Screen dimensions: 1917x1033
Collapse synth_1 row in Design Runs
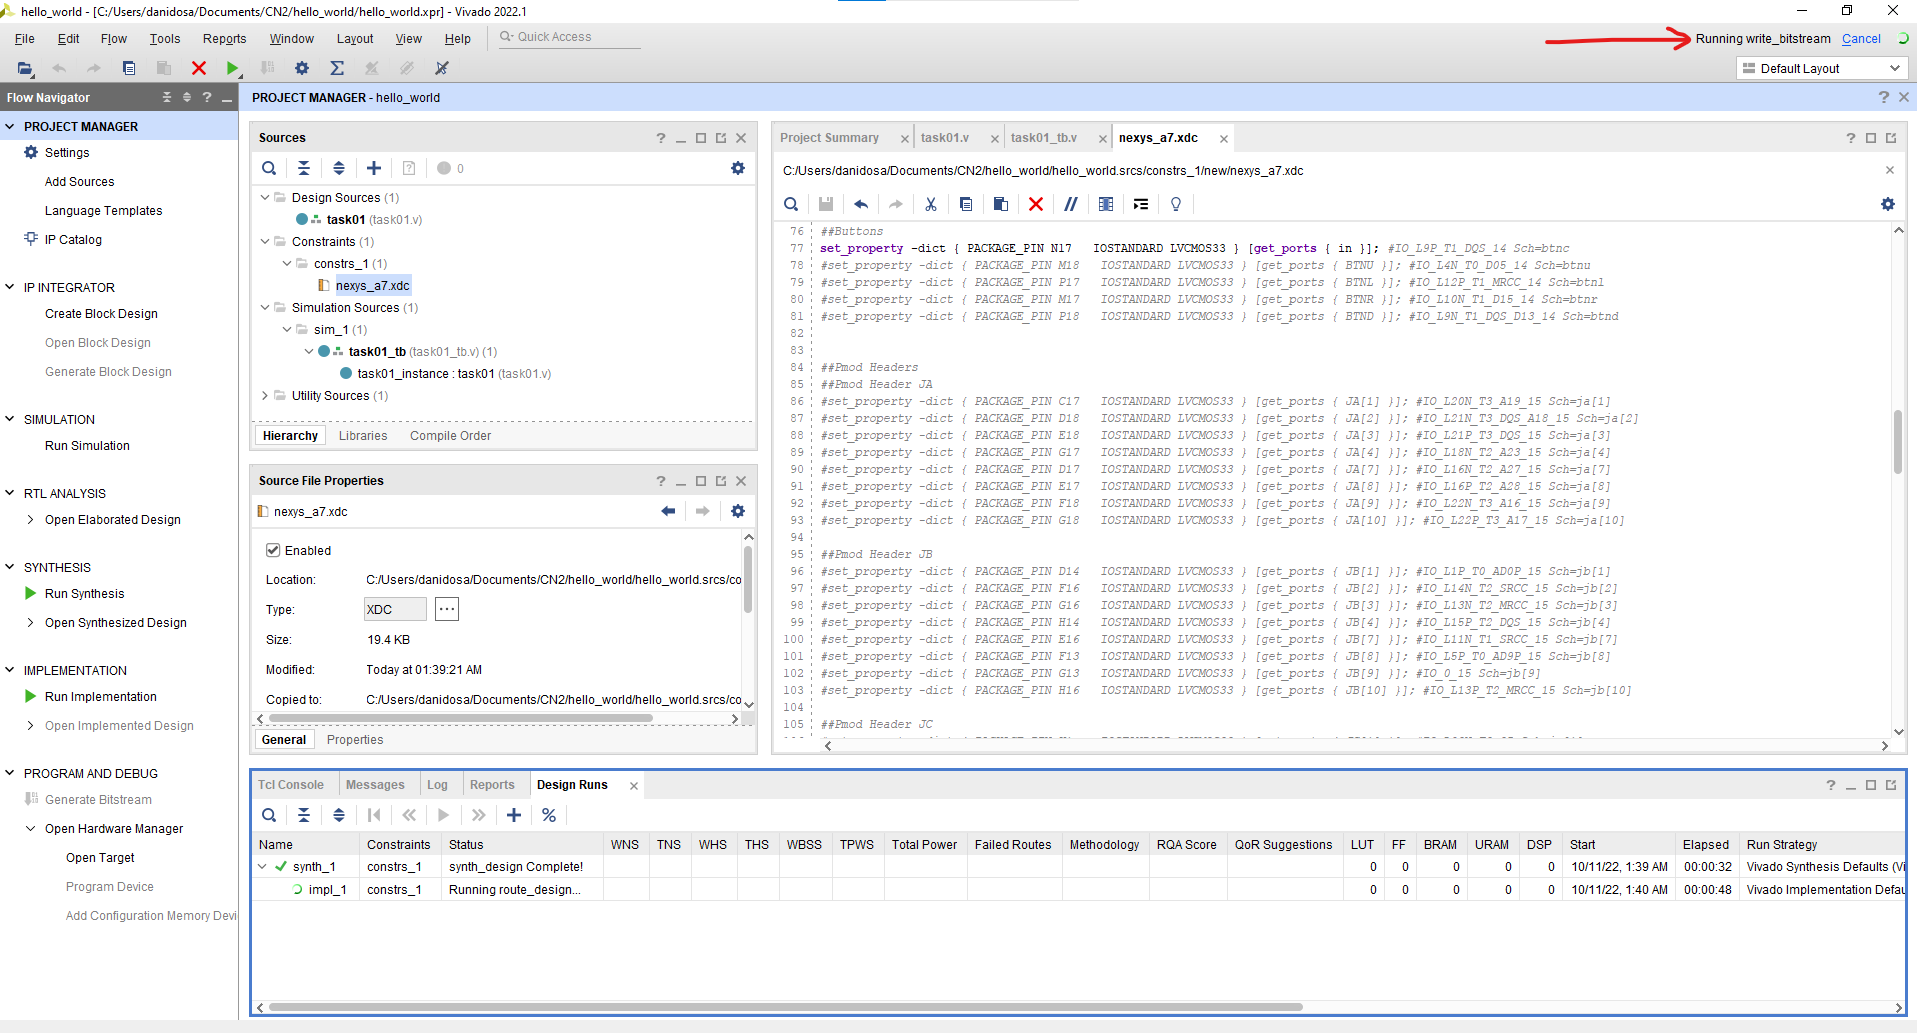point(263,867)
